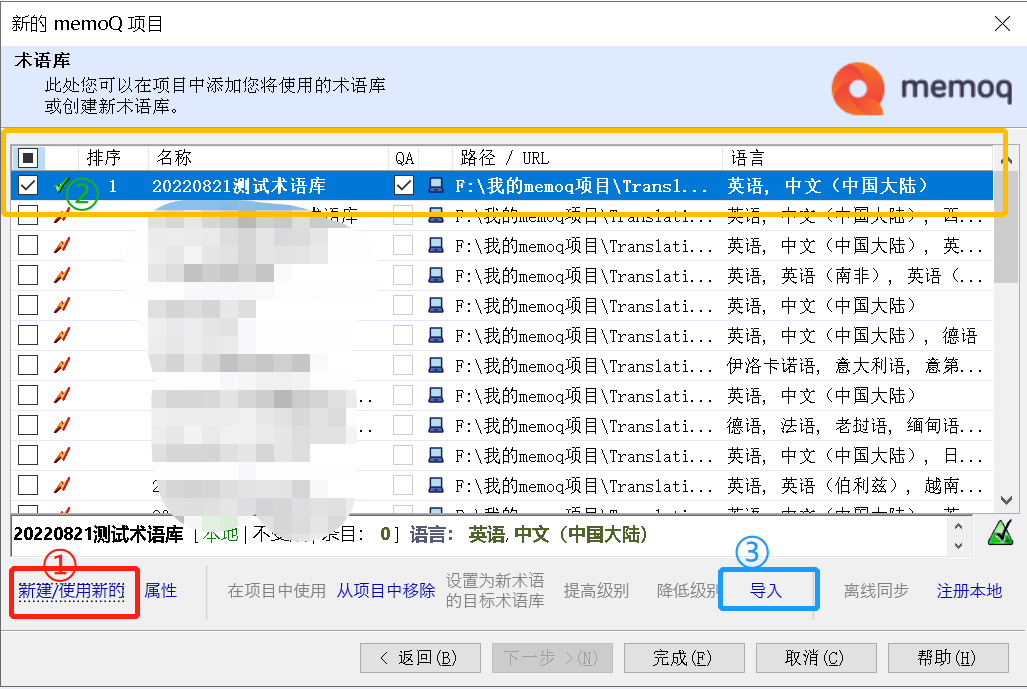Viewport: 1027px width, 689px height.
Task: Click the 离线同步 link
Action: [x=876, y=591]
